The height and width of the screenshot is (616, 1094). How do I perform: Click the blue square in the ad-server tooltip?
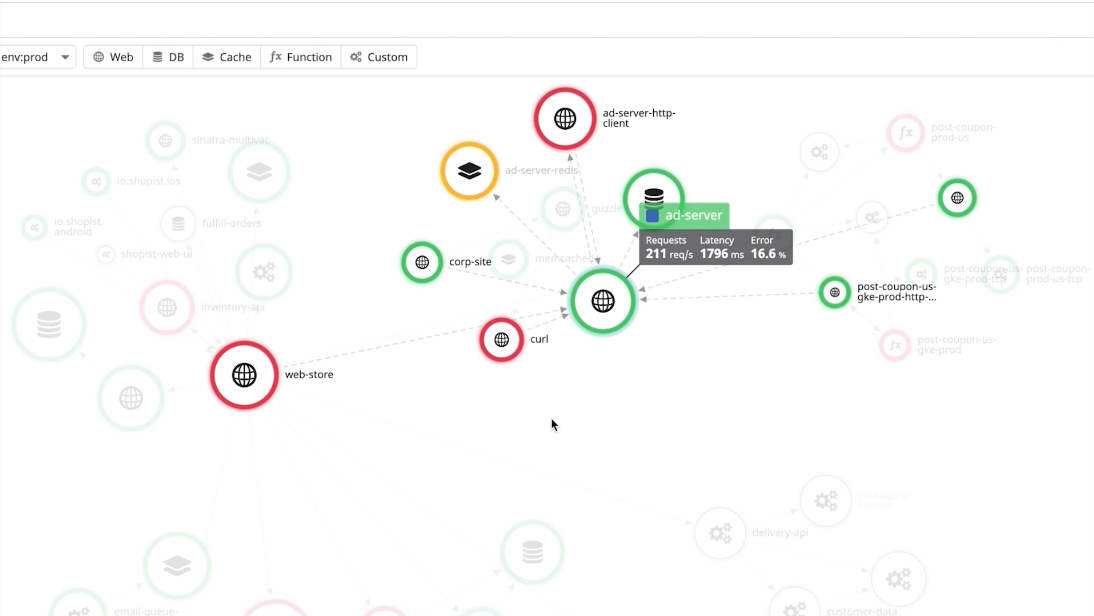coord(652,216)
